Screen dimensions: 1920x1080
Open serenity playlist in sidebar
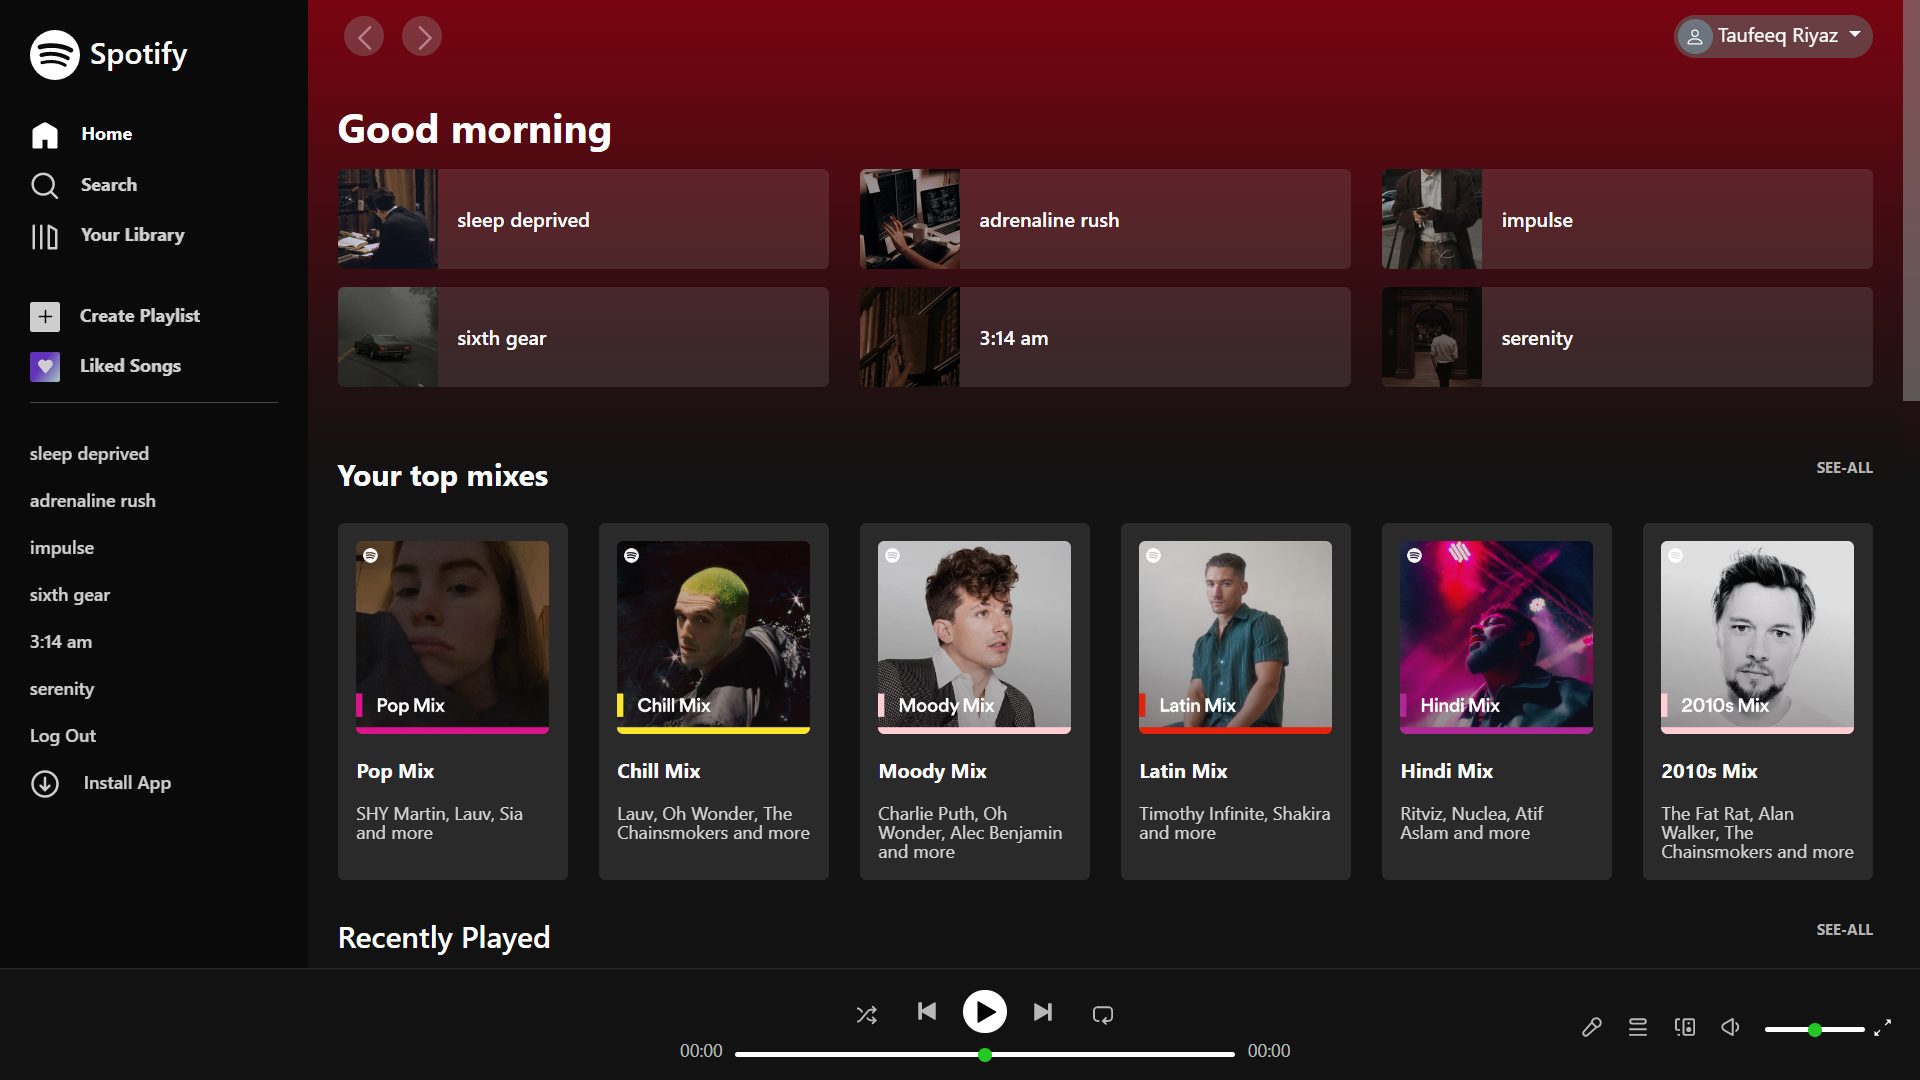[x=62, y=689]
